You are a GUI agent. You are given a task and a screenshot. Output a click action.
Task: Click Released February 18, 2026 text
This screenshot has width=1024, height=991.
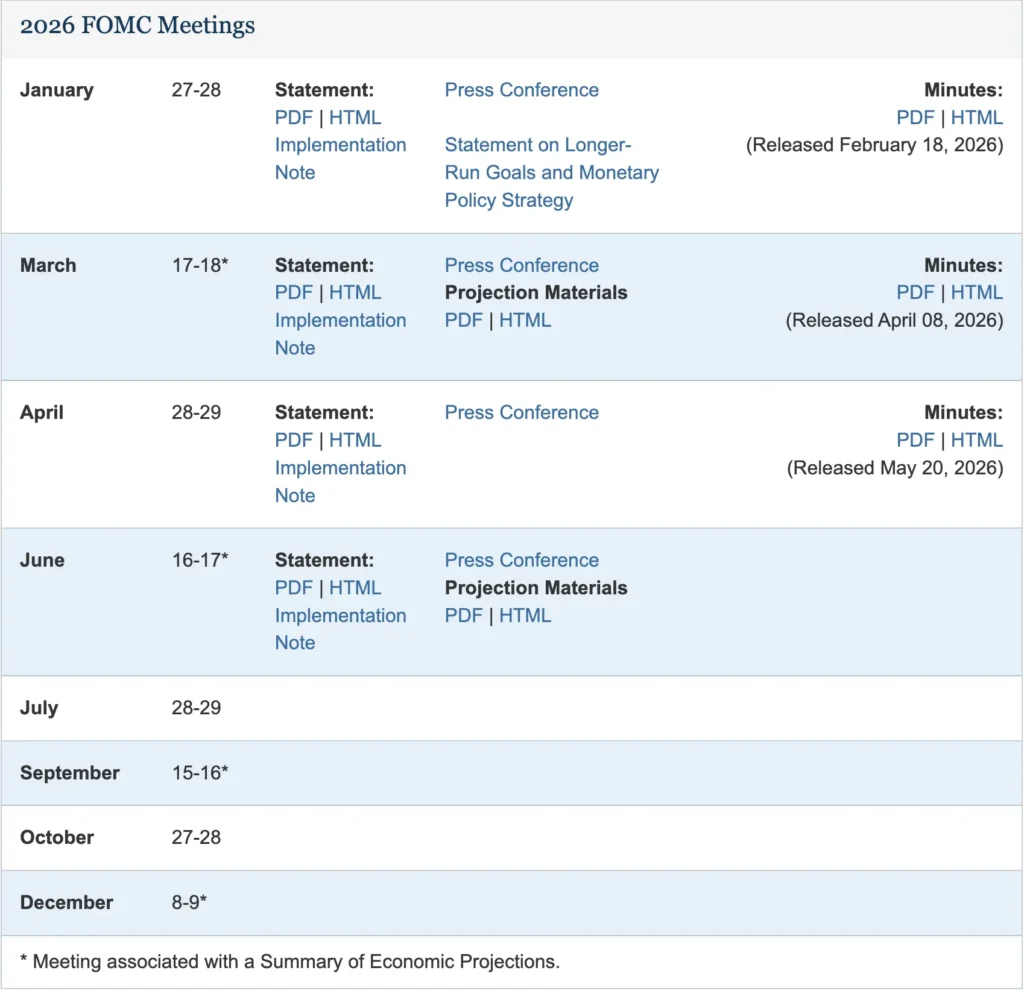874,145
